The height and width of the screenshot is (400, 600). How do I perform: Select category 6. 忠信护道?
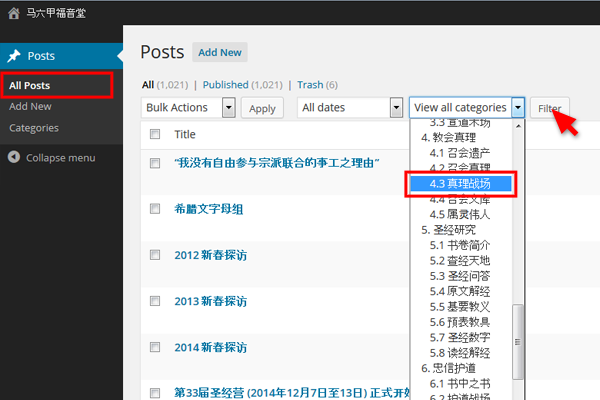448,368
